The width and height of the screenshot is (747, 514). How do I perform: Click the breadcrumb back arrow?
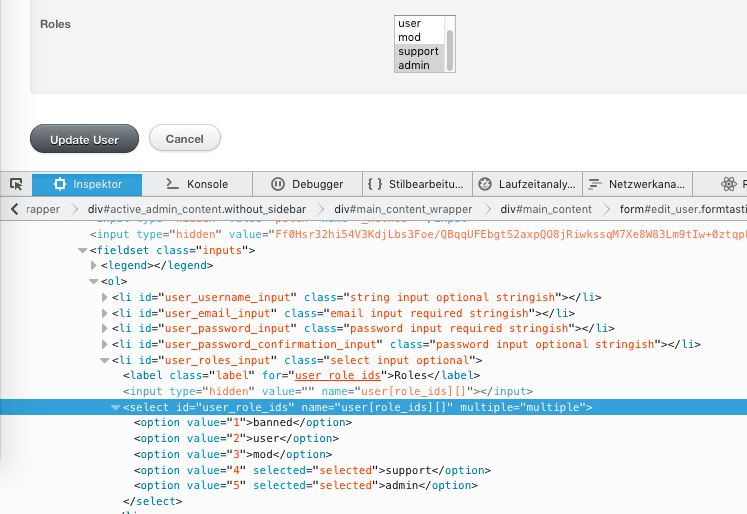click(15, 209)
